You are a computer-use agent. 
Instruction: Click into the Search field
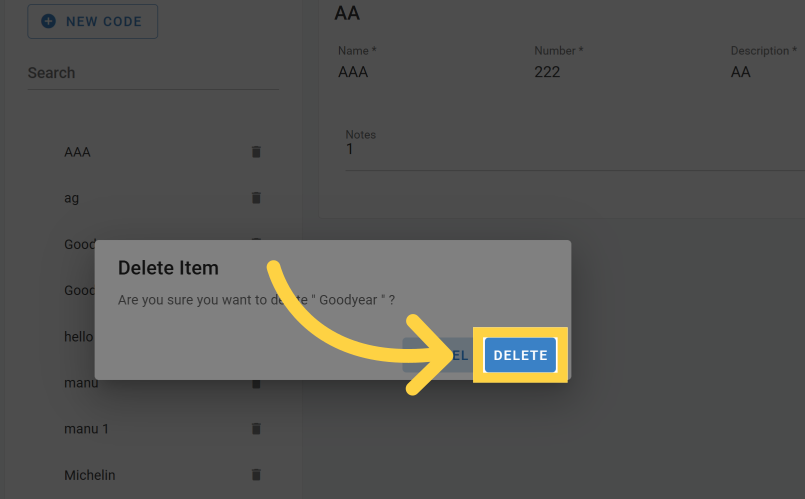coord(153,73)
